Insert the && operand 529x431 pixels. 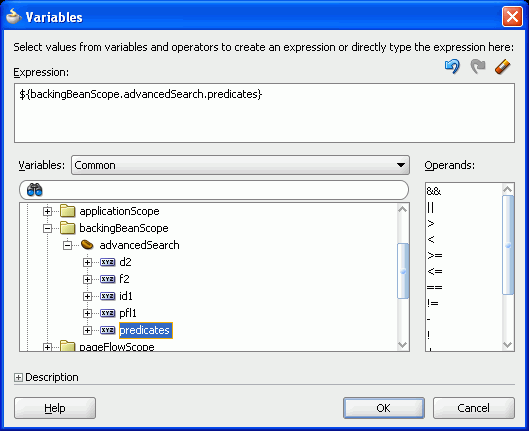(x=434, y=191)
